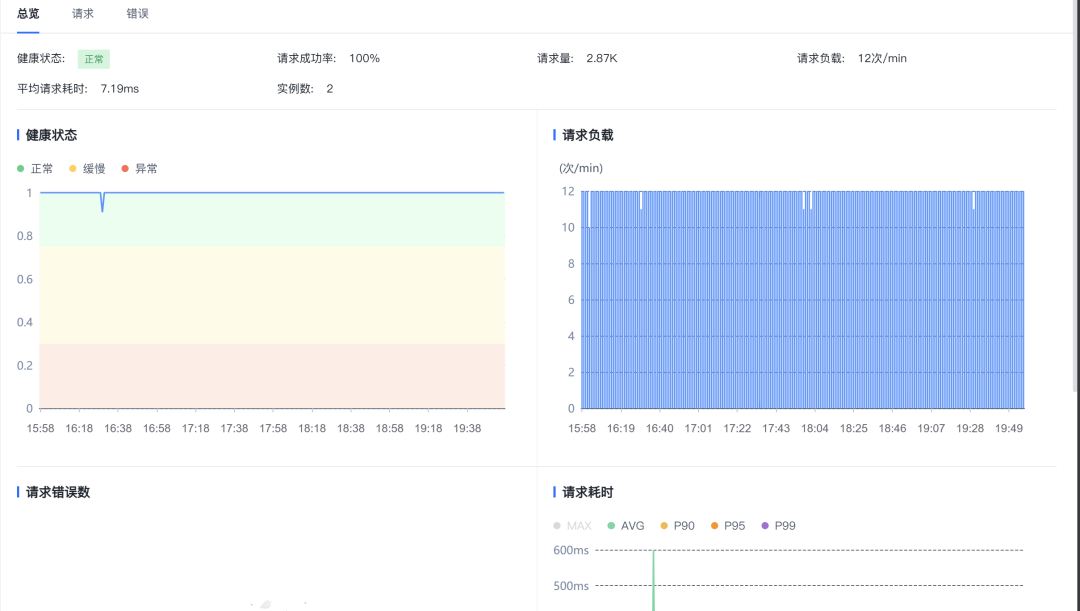Image resolution: width=1080 pixels, height=611 pixels.
Task: Click the (次/min) unit label
Action: coord(581,168)
